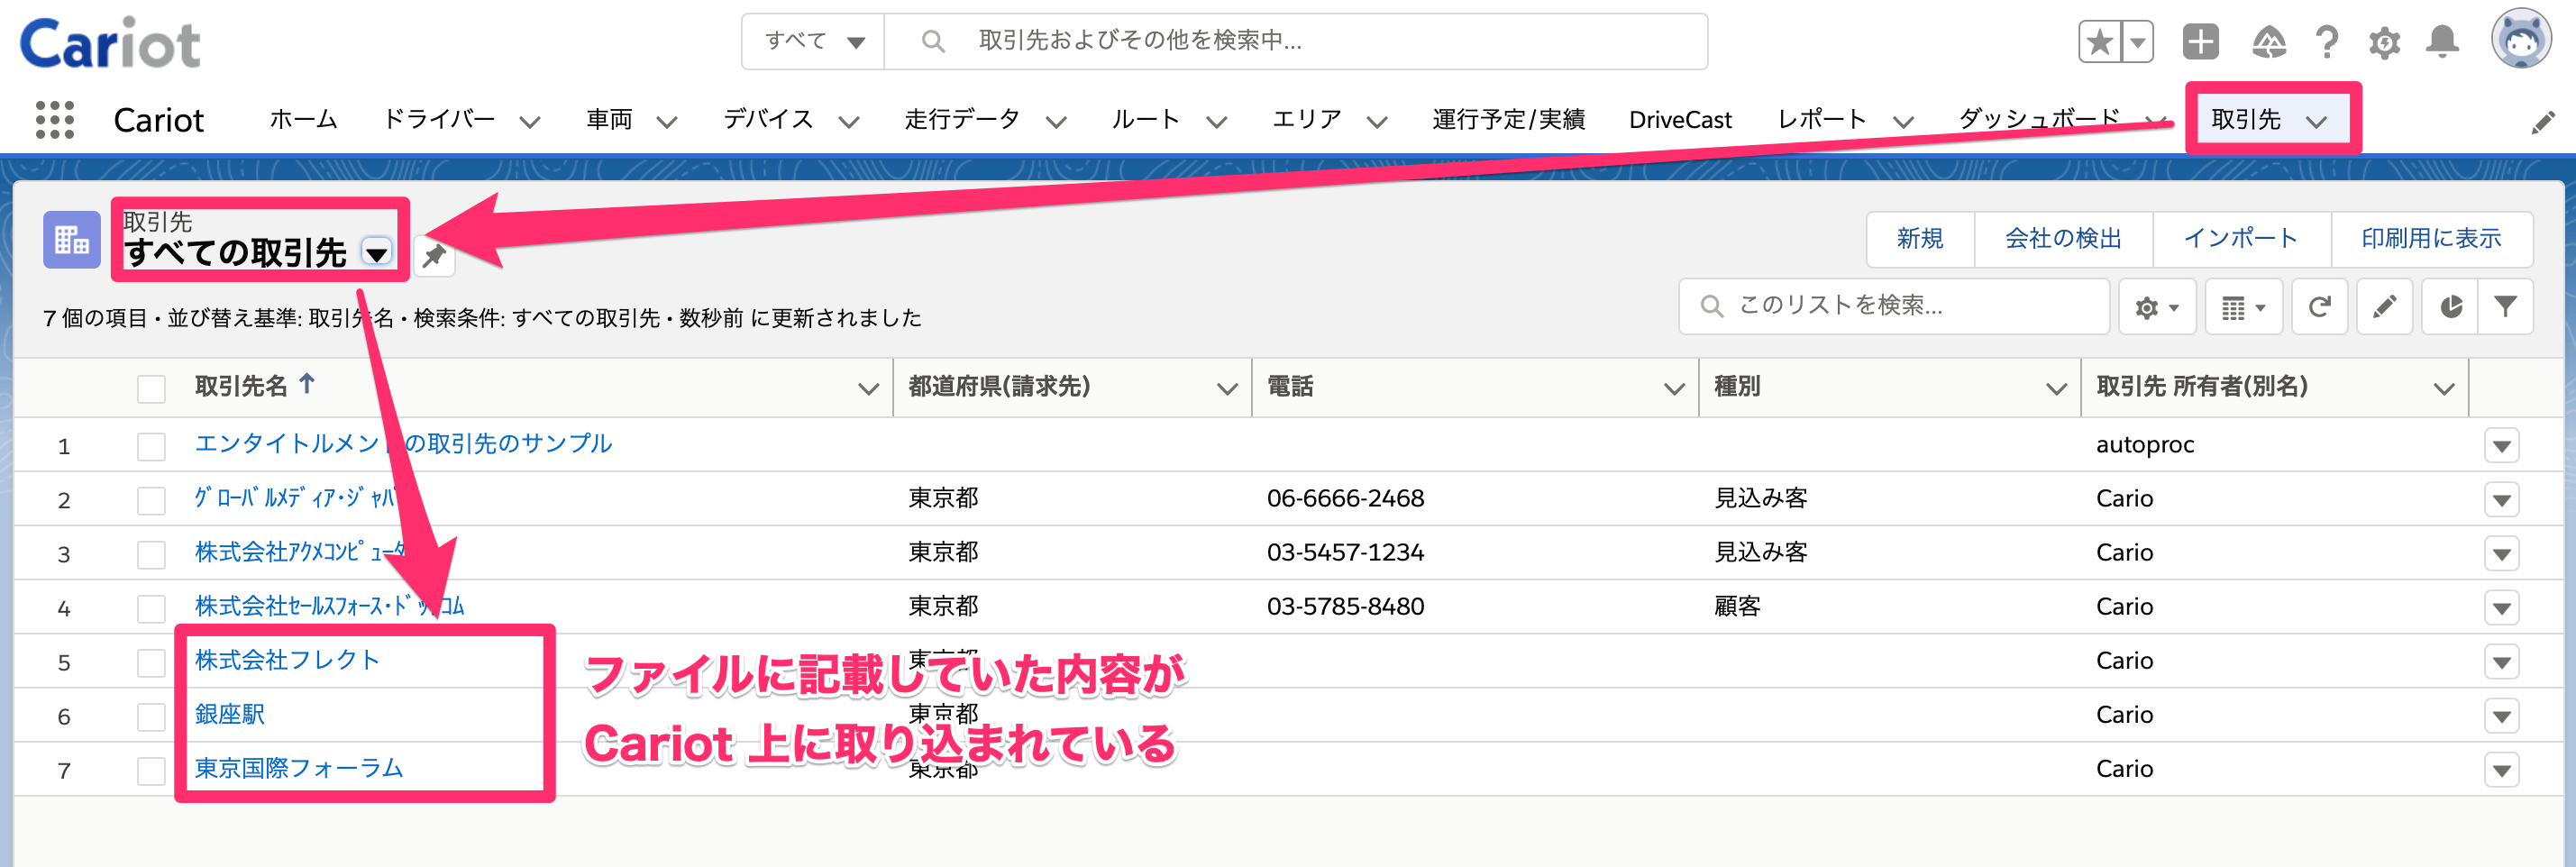Open the 種別 column menu chevron

pos(2056,389)
